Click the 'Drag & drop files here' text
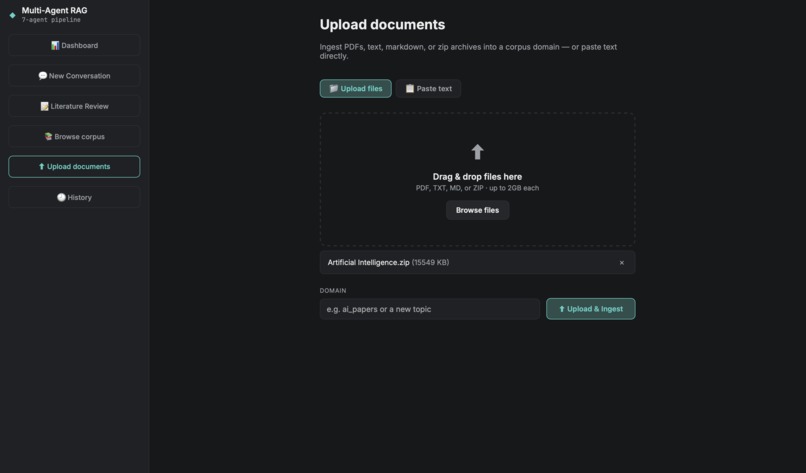Viewport: 806px width, 473px height. tap(477, 177)
